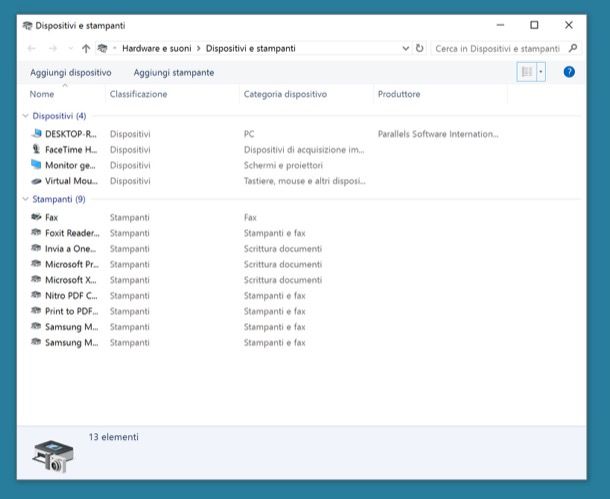
Task: Click the Print to PDF... printer icon
Action: pyautogui.click(x=36, y=310)
